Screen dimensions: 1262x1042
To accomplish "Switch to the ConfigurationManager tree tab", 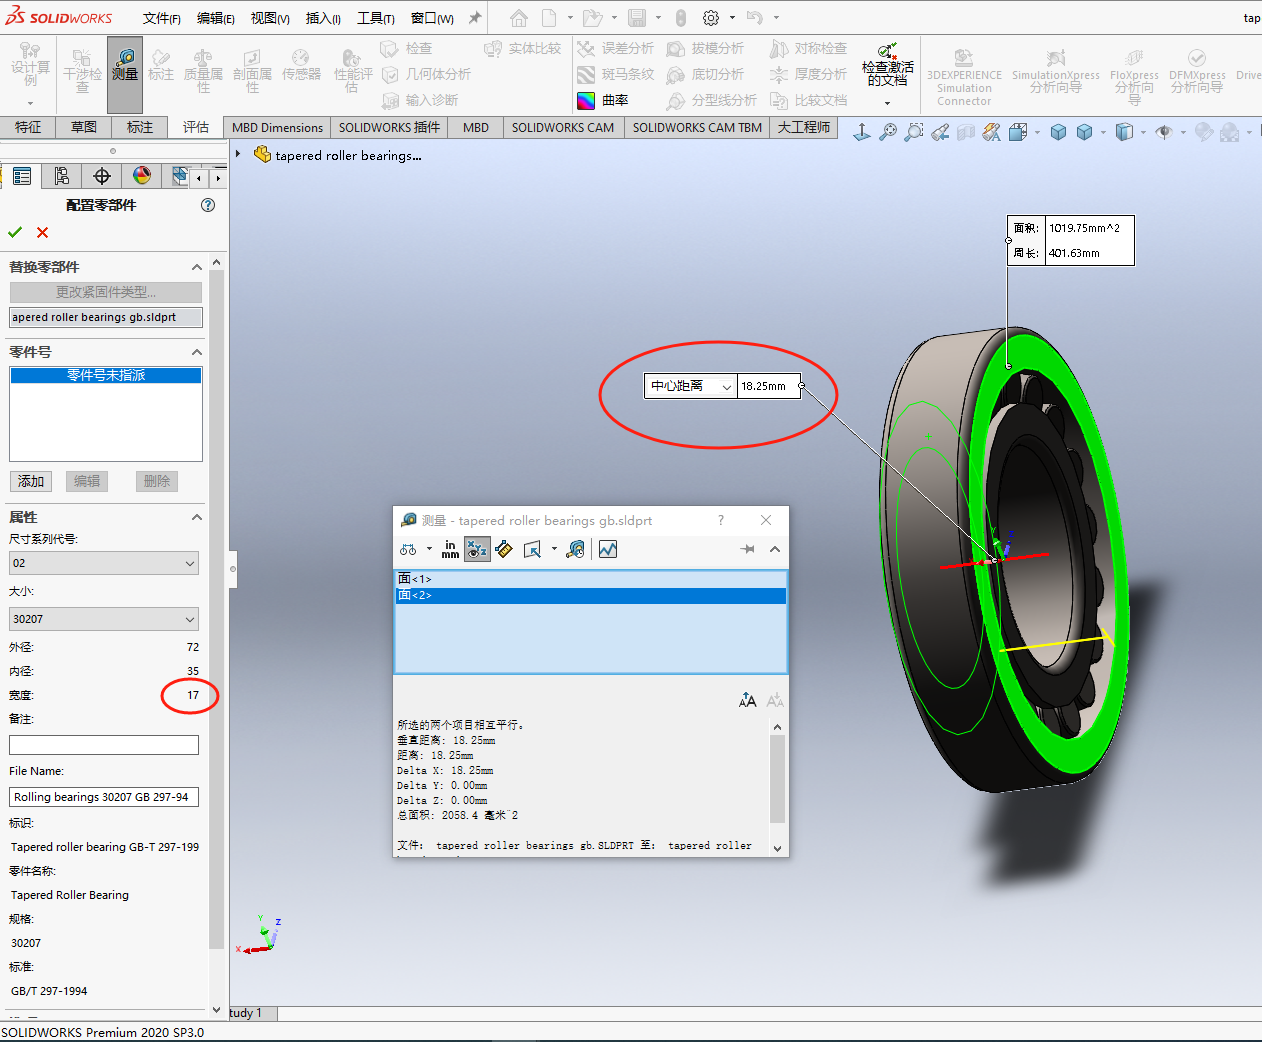I will pyautogui.click(x=62, y=176).
